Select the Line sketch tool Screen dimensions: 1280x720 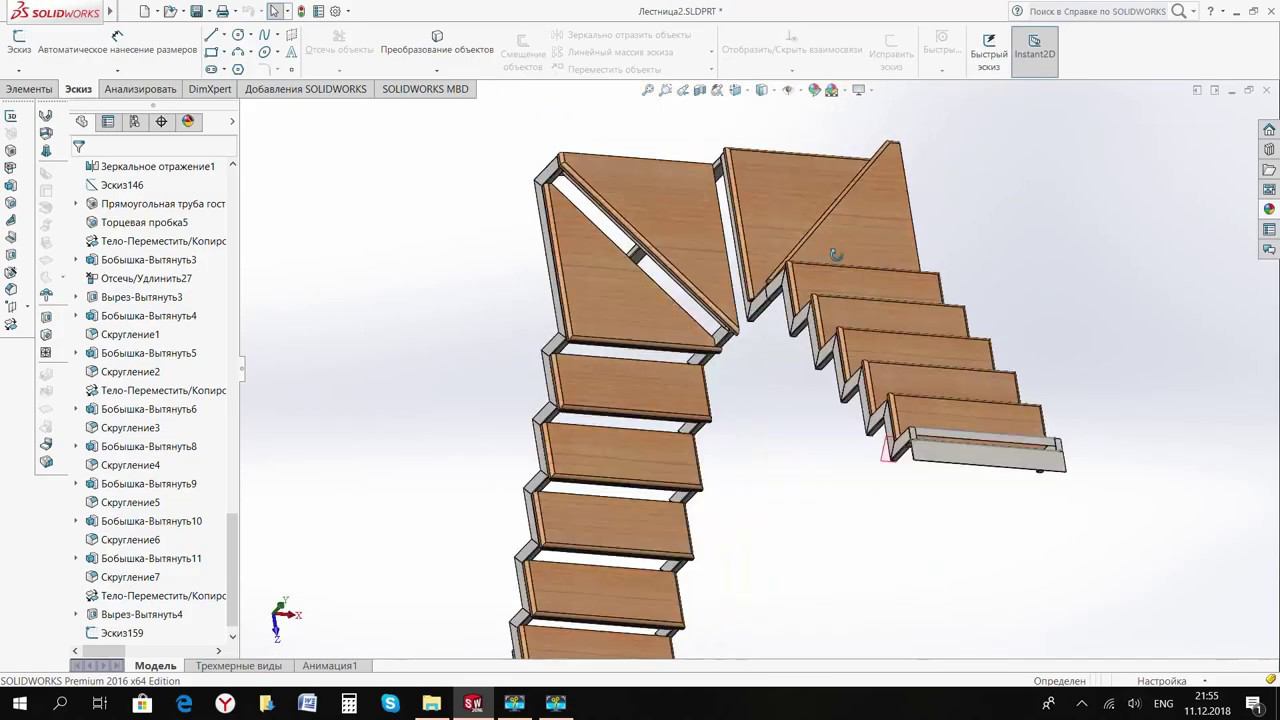(211, 35)
